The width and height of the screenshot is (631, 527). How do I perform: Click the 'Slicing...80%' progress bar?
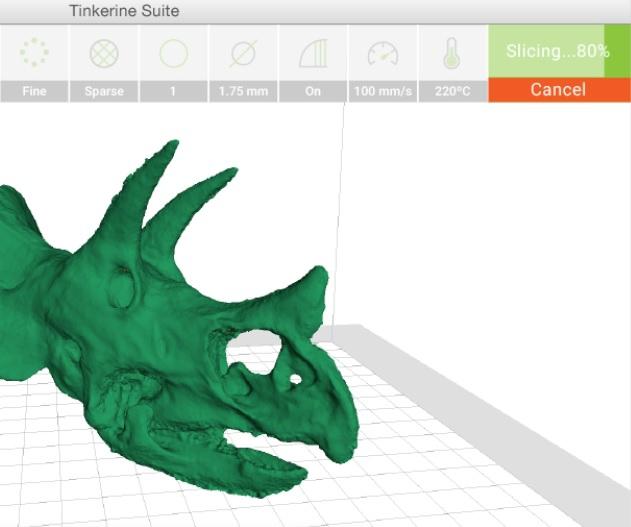point(557,51)
